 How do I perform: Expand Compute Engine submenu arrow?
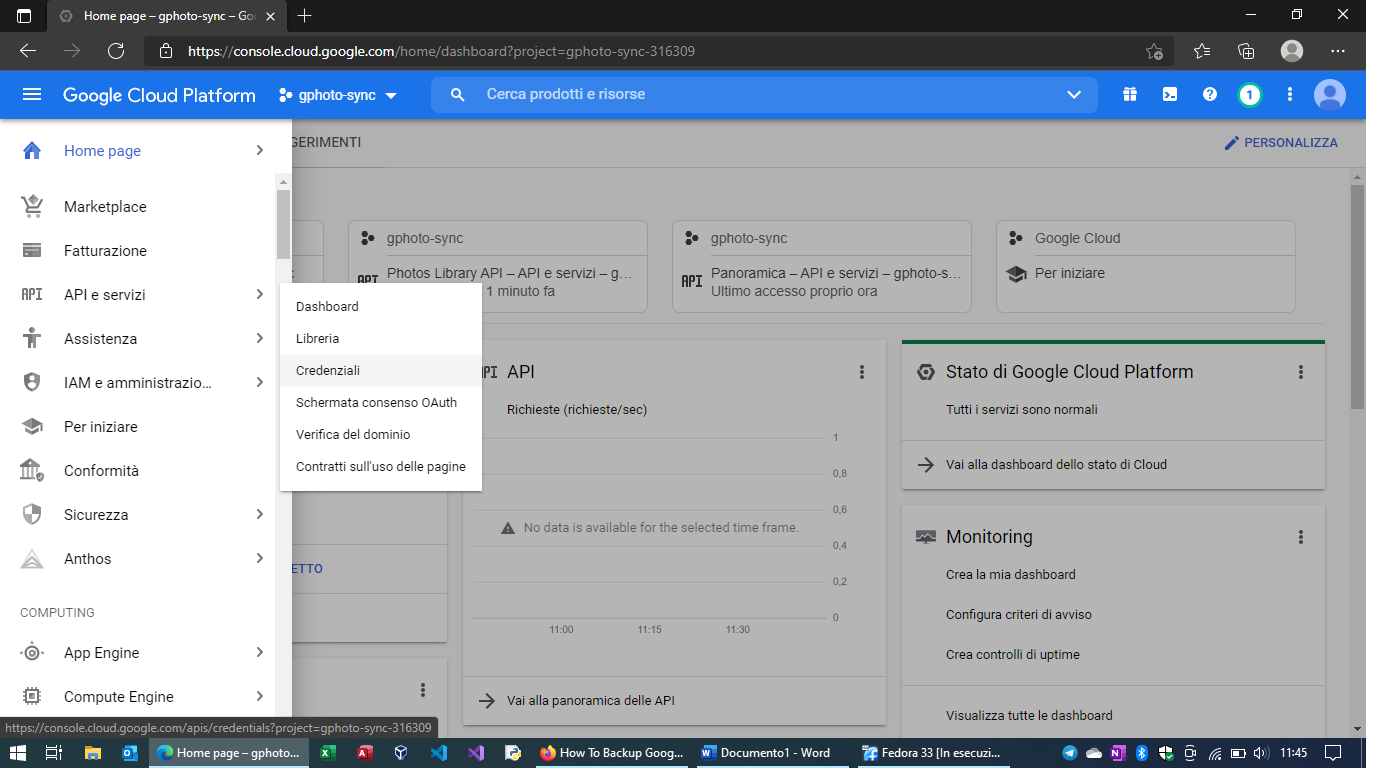[x=259, y=697]
